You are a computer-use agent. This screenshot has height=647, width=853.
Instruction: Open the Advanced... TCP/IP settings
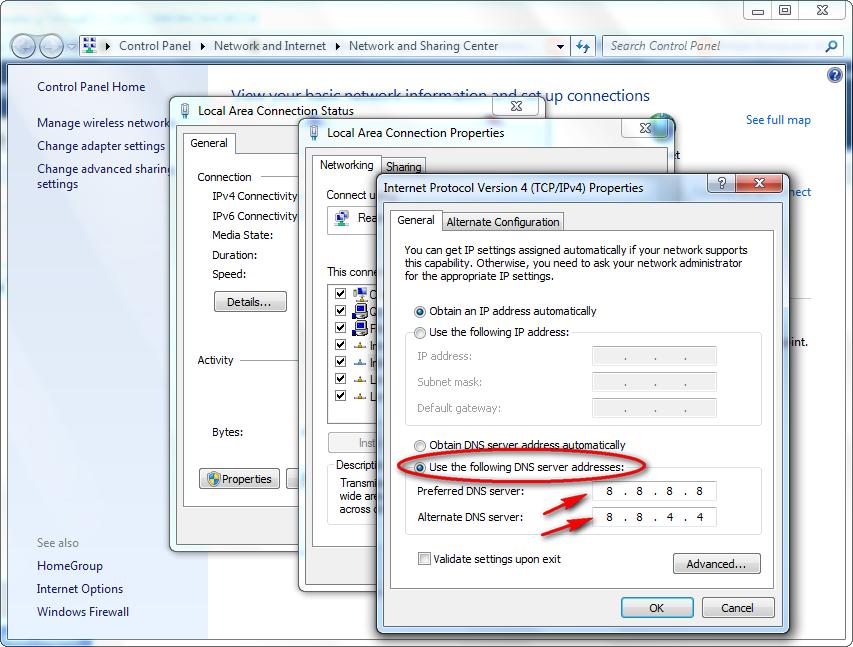pos(716,564)
